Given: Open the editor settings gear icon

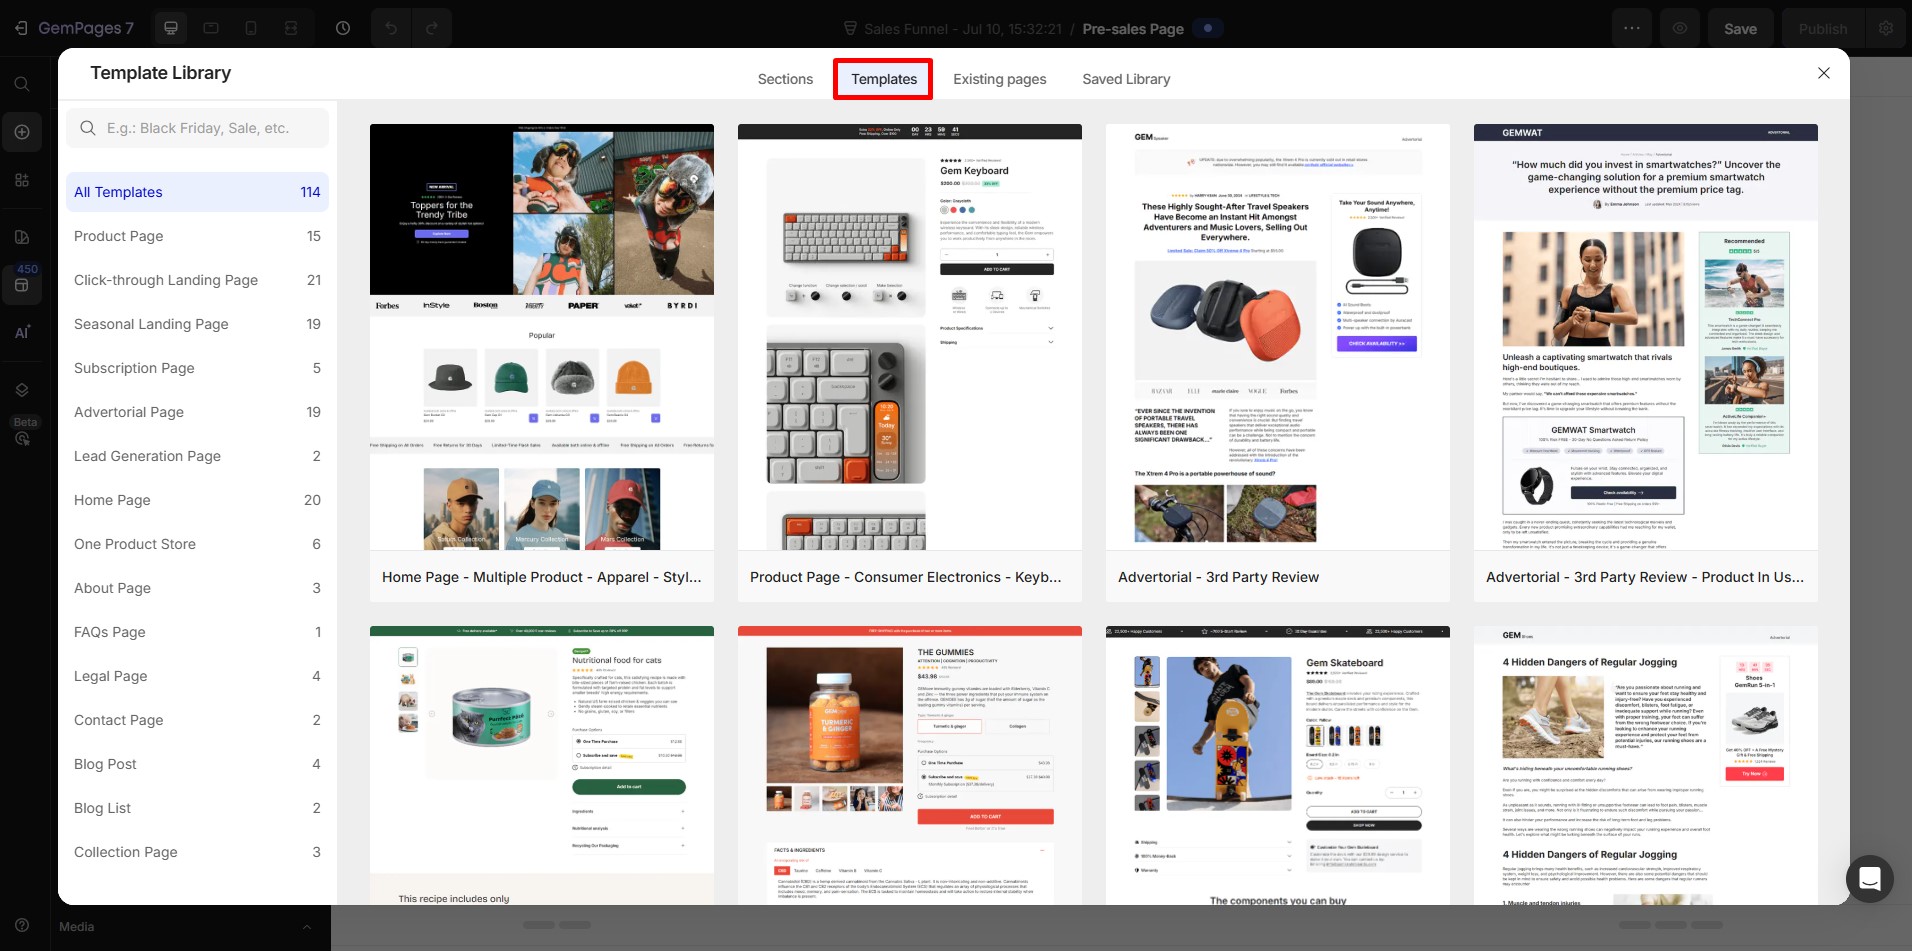Looking at the screenshot, I should [x=1886, y=28].
